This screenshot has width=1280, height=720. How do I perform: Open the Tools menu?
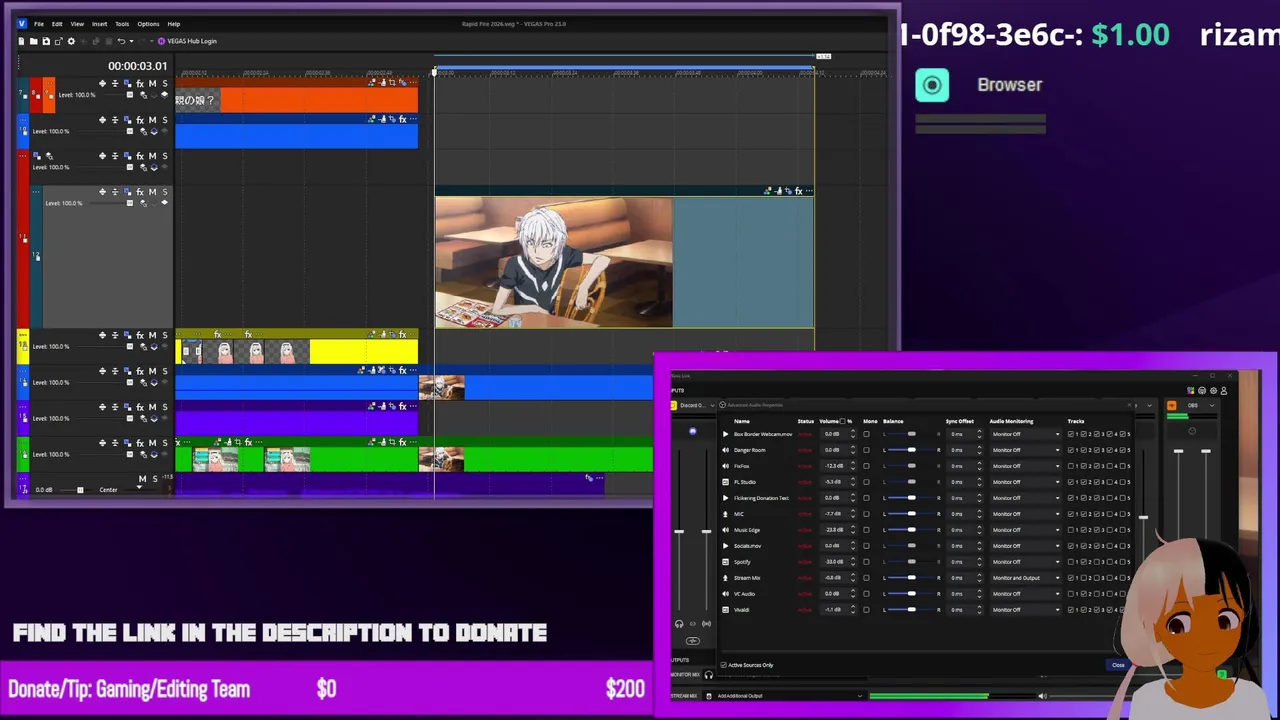[x=122, y=24]
